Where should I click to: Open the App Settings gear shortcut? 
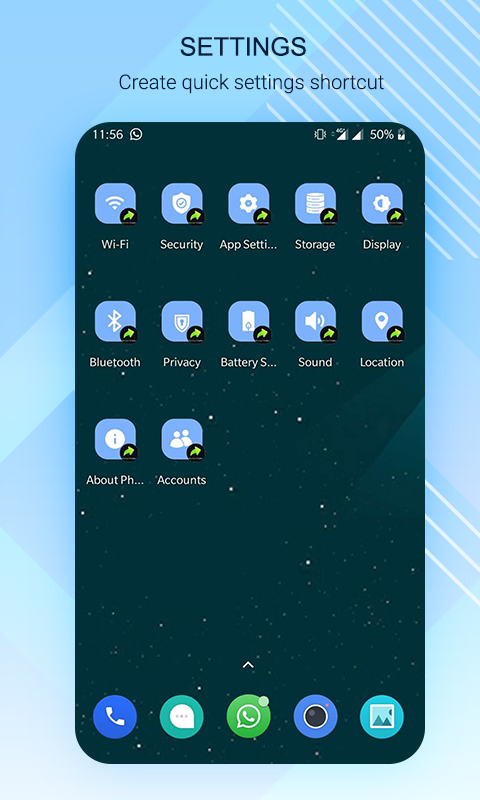click(x=249, y=204)
